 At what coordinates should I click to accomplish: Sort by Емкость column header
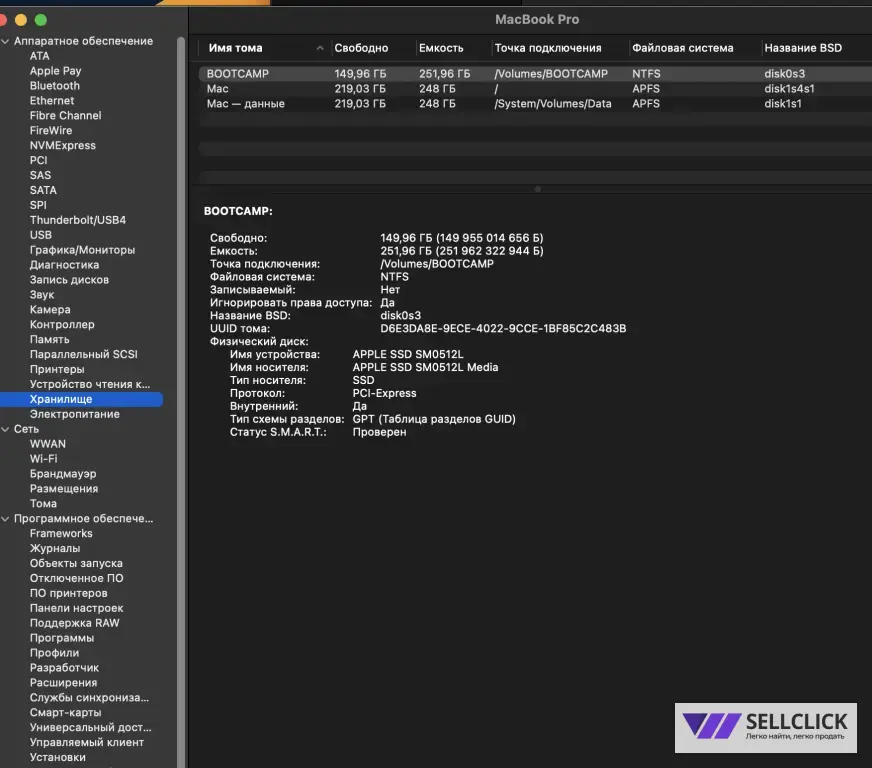[441, 48]
